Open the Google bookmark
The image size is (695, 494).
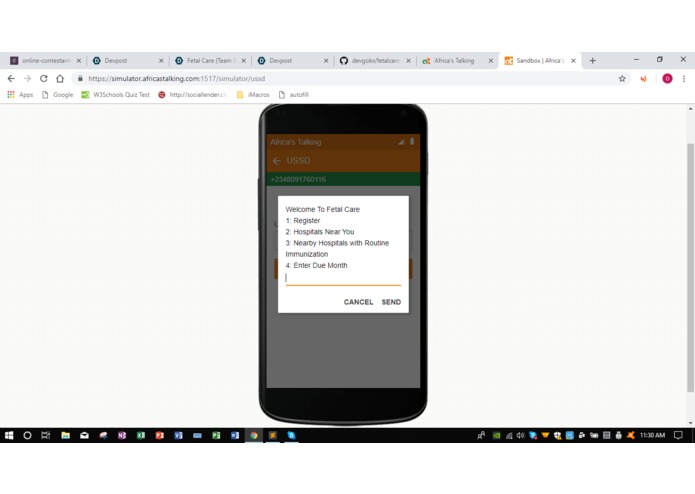tap(58, 94)
